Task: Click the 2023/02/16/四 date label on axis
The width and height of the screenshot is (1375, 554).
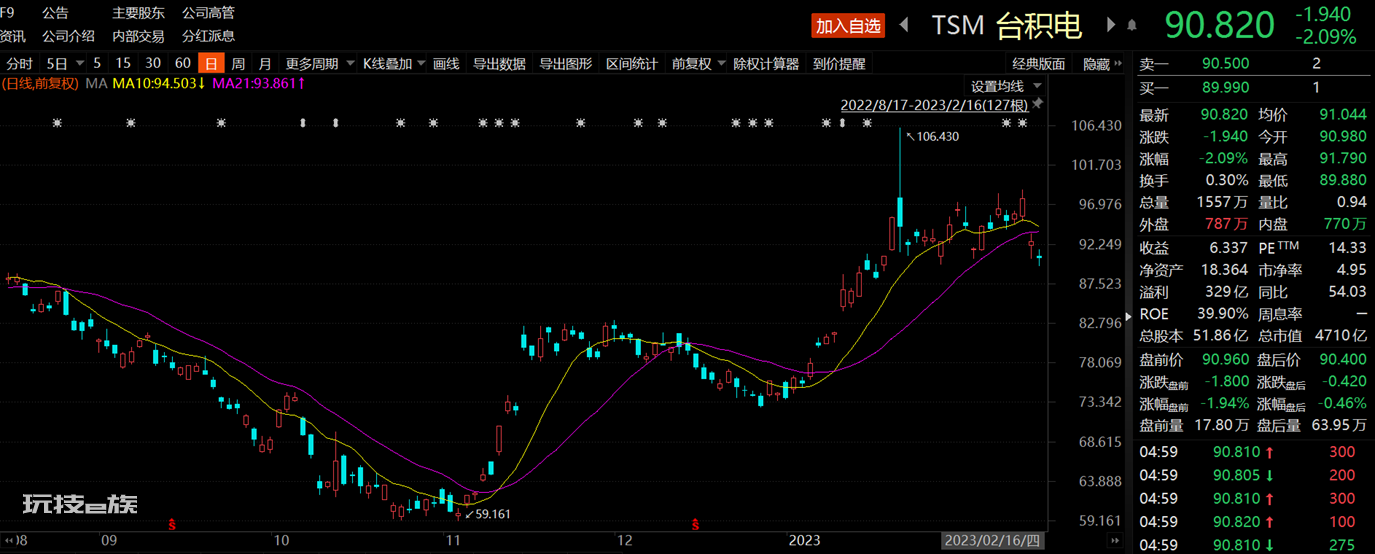Action: (x=994, y=540)
